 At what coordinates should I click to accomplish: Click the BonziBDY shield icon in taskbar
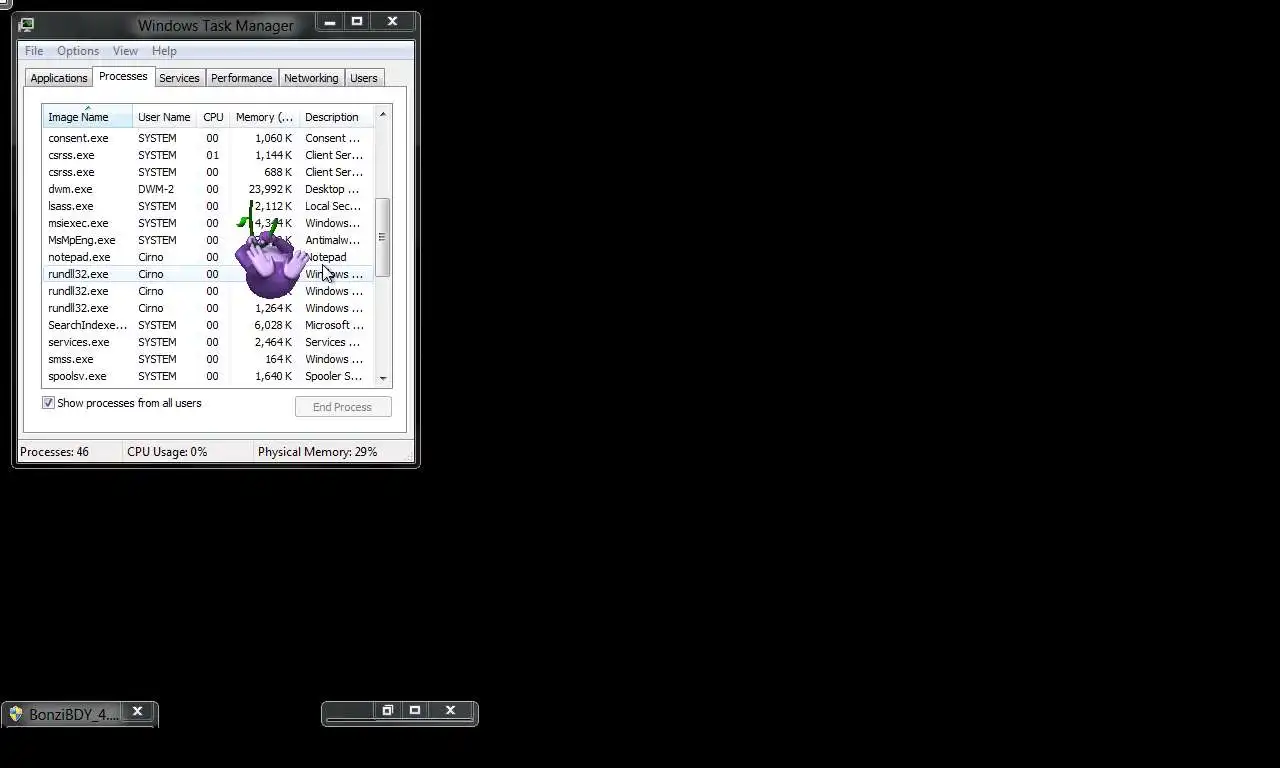pos(16,714)
